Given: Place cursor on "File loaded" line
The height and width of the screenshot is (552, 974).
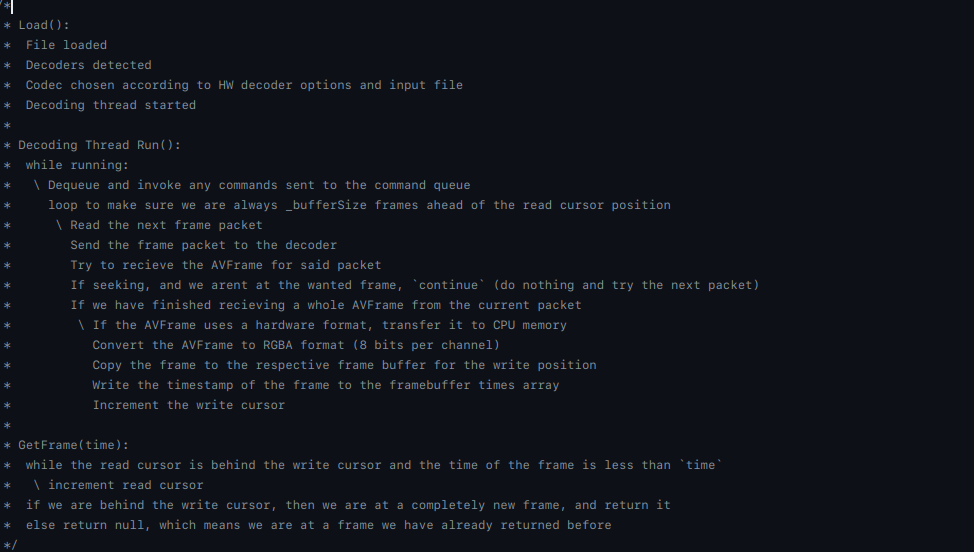Looking at the screenshot, I should pos(66,45).
